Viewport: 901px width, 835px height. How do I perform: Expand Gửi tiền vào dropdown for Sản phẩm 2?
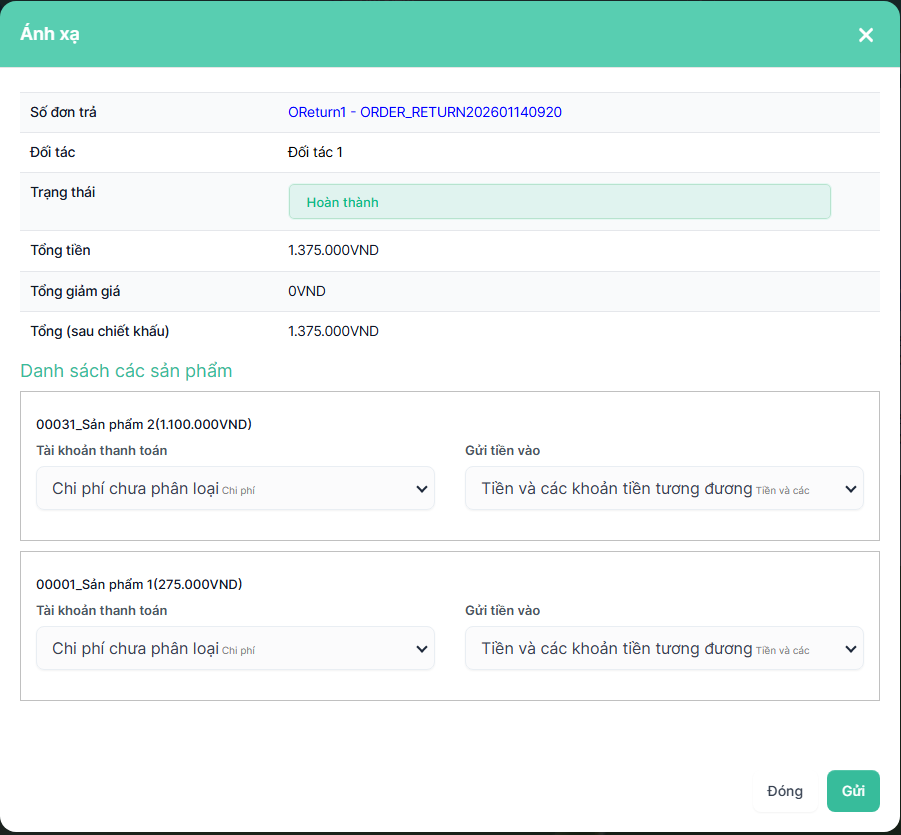point(664,488)
